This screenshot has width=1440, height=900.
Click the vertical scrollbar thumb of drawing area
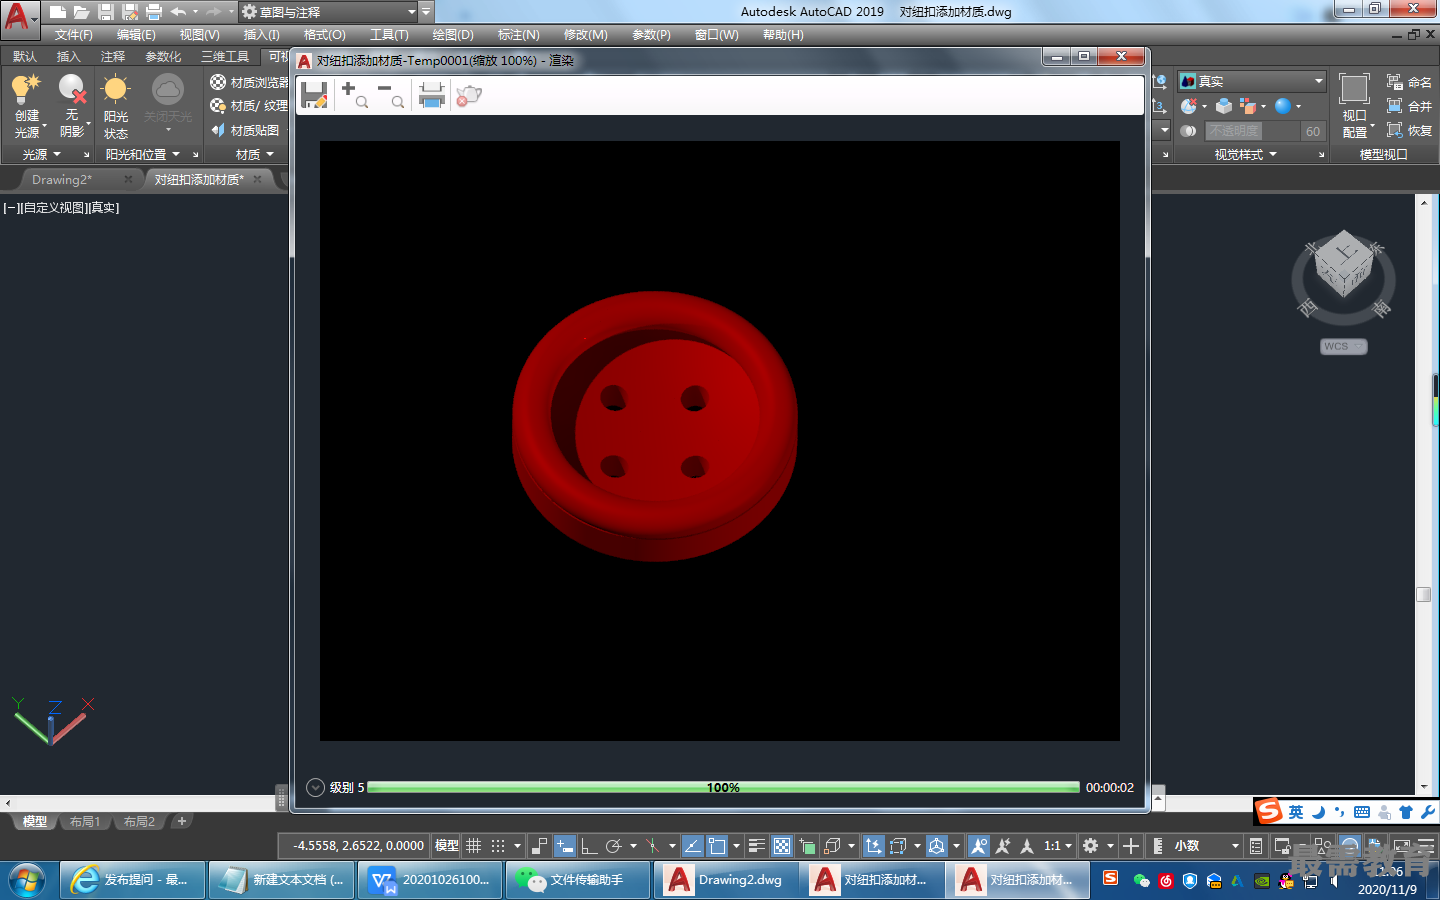(x=1423, y=594)
